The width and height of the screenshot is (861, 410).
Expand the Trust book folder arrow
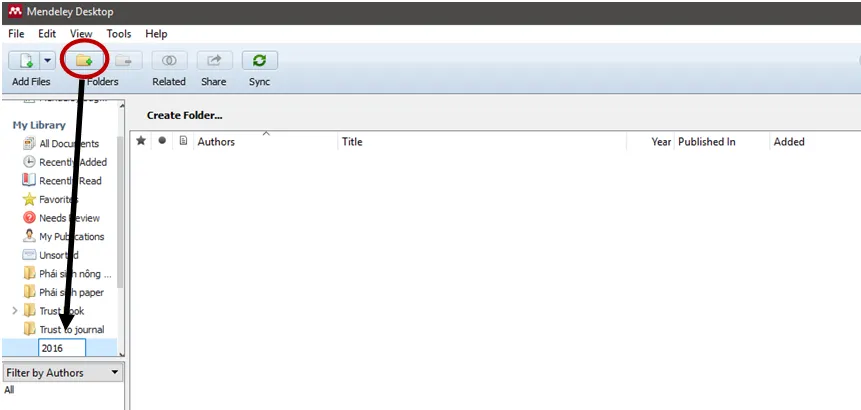[x=15, y=311]
